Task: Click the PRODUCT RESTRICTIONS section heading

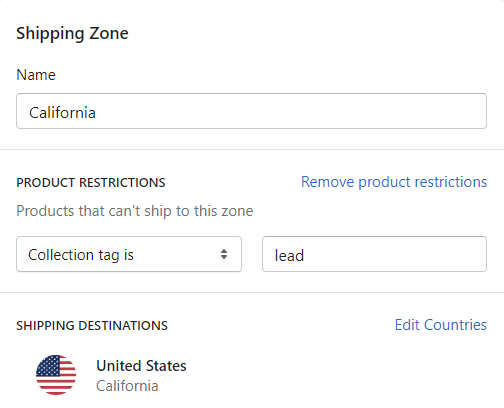Action: click(x=91, y=183)
